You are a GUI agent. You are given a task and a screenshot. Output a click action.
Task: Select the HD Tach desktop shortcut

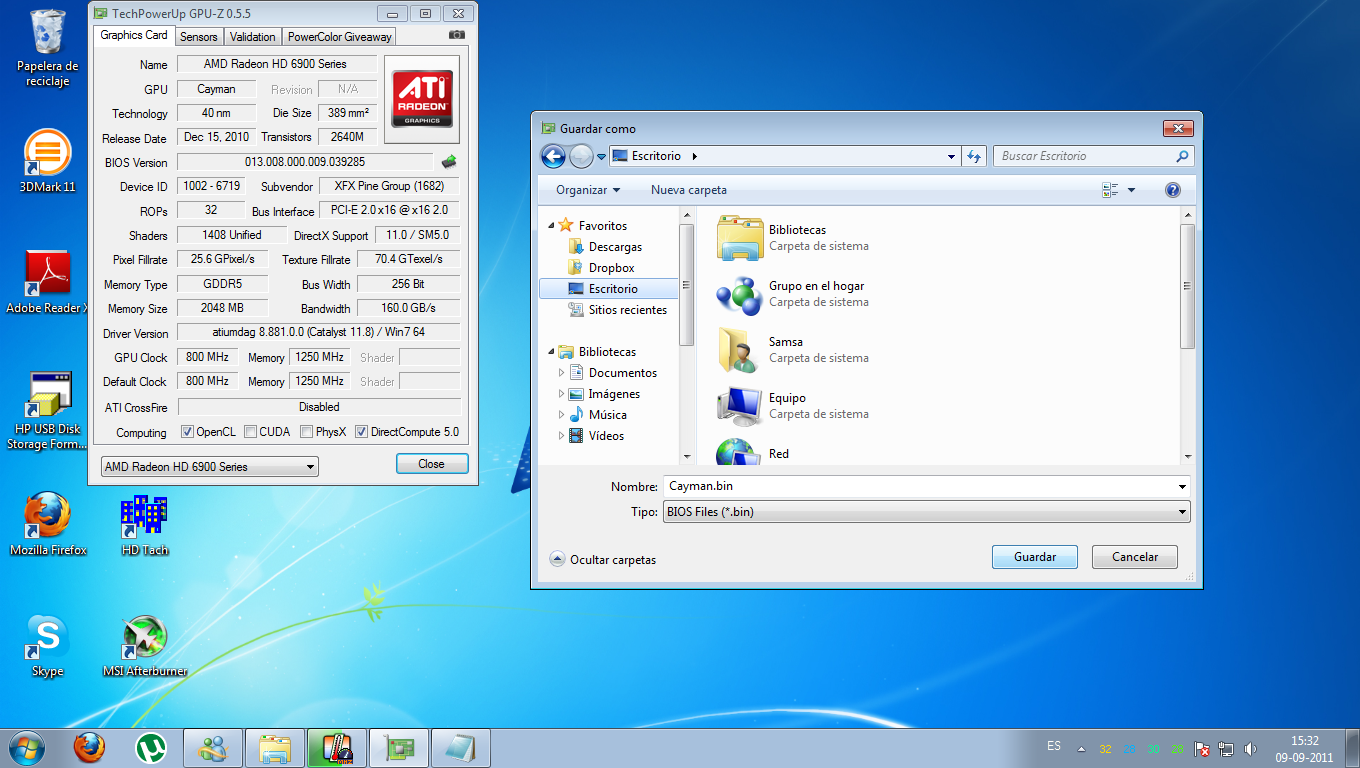pos(144,524)
